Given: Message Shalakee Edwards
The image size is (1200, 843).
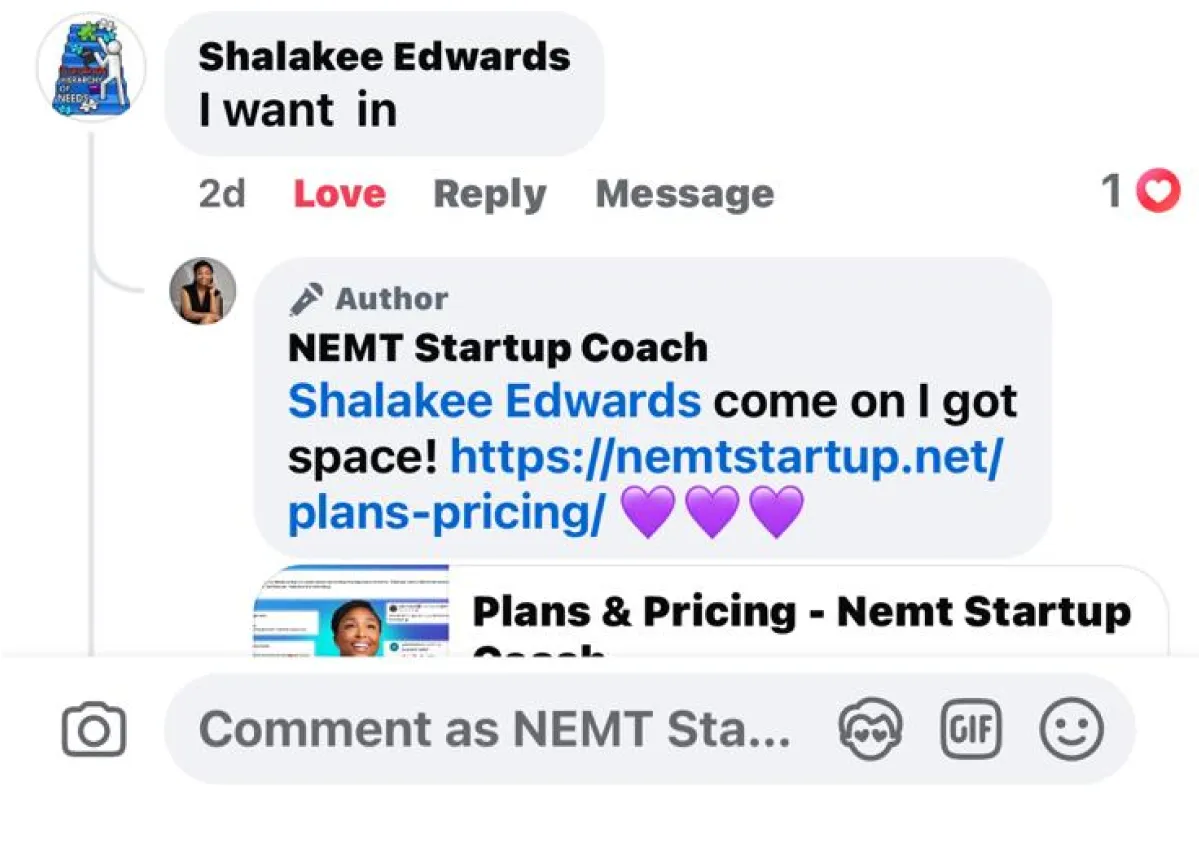Looking at the screenshot, I should click(x=684, y=194).
